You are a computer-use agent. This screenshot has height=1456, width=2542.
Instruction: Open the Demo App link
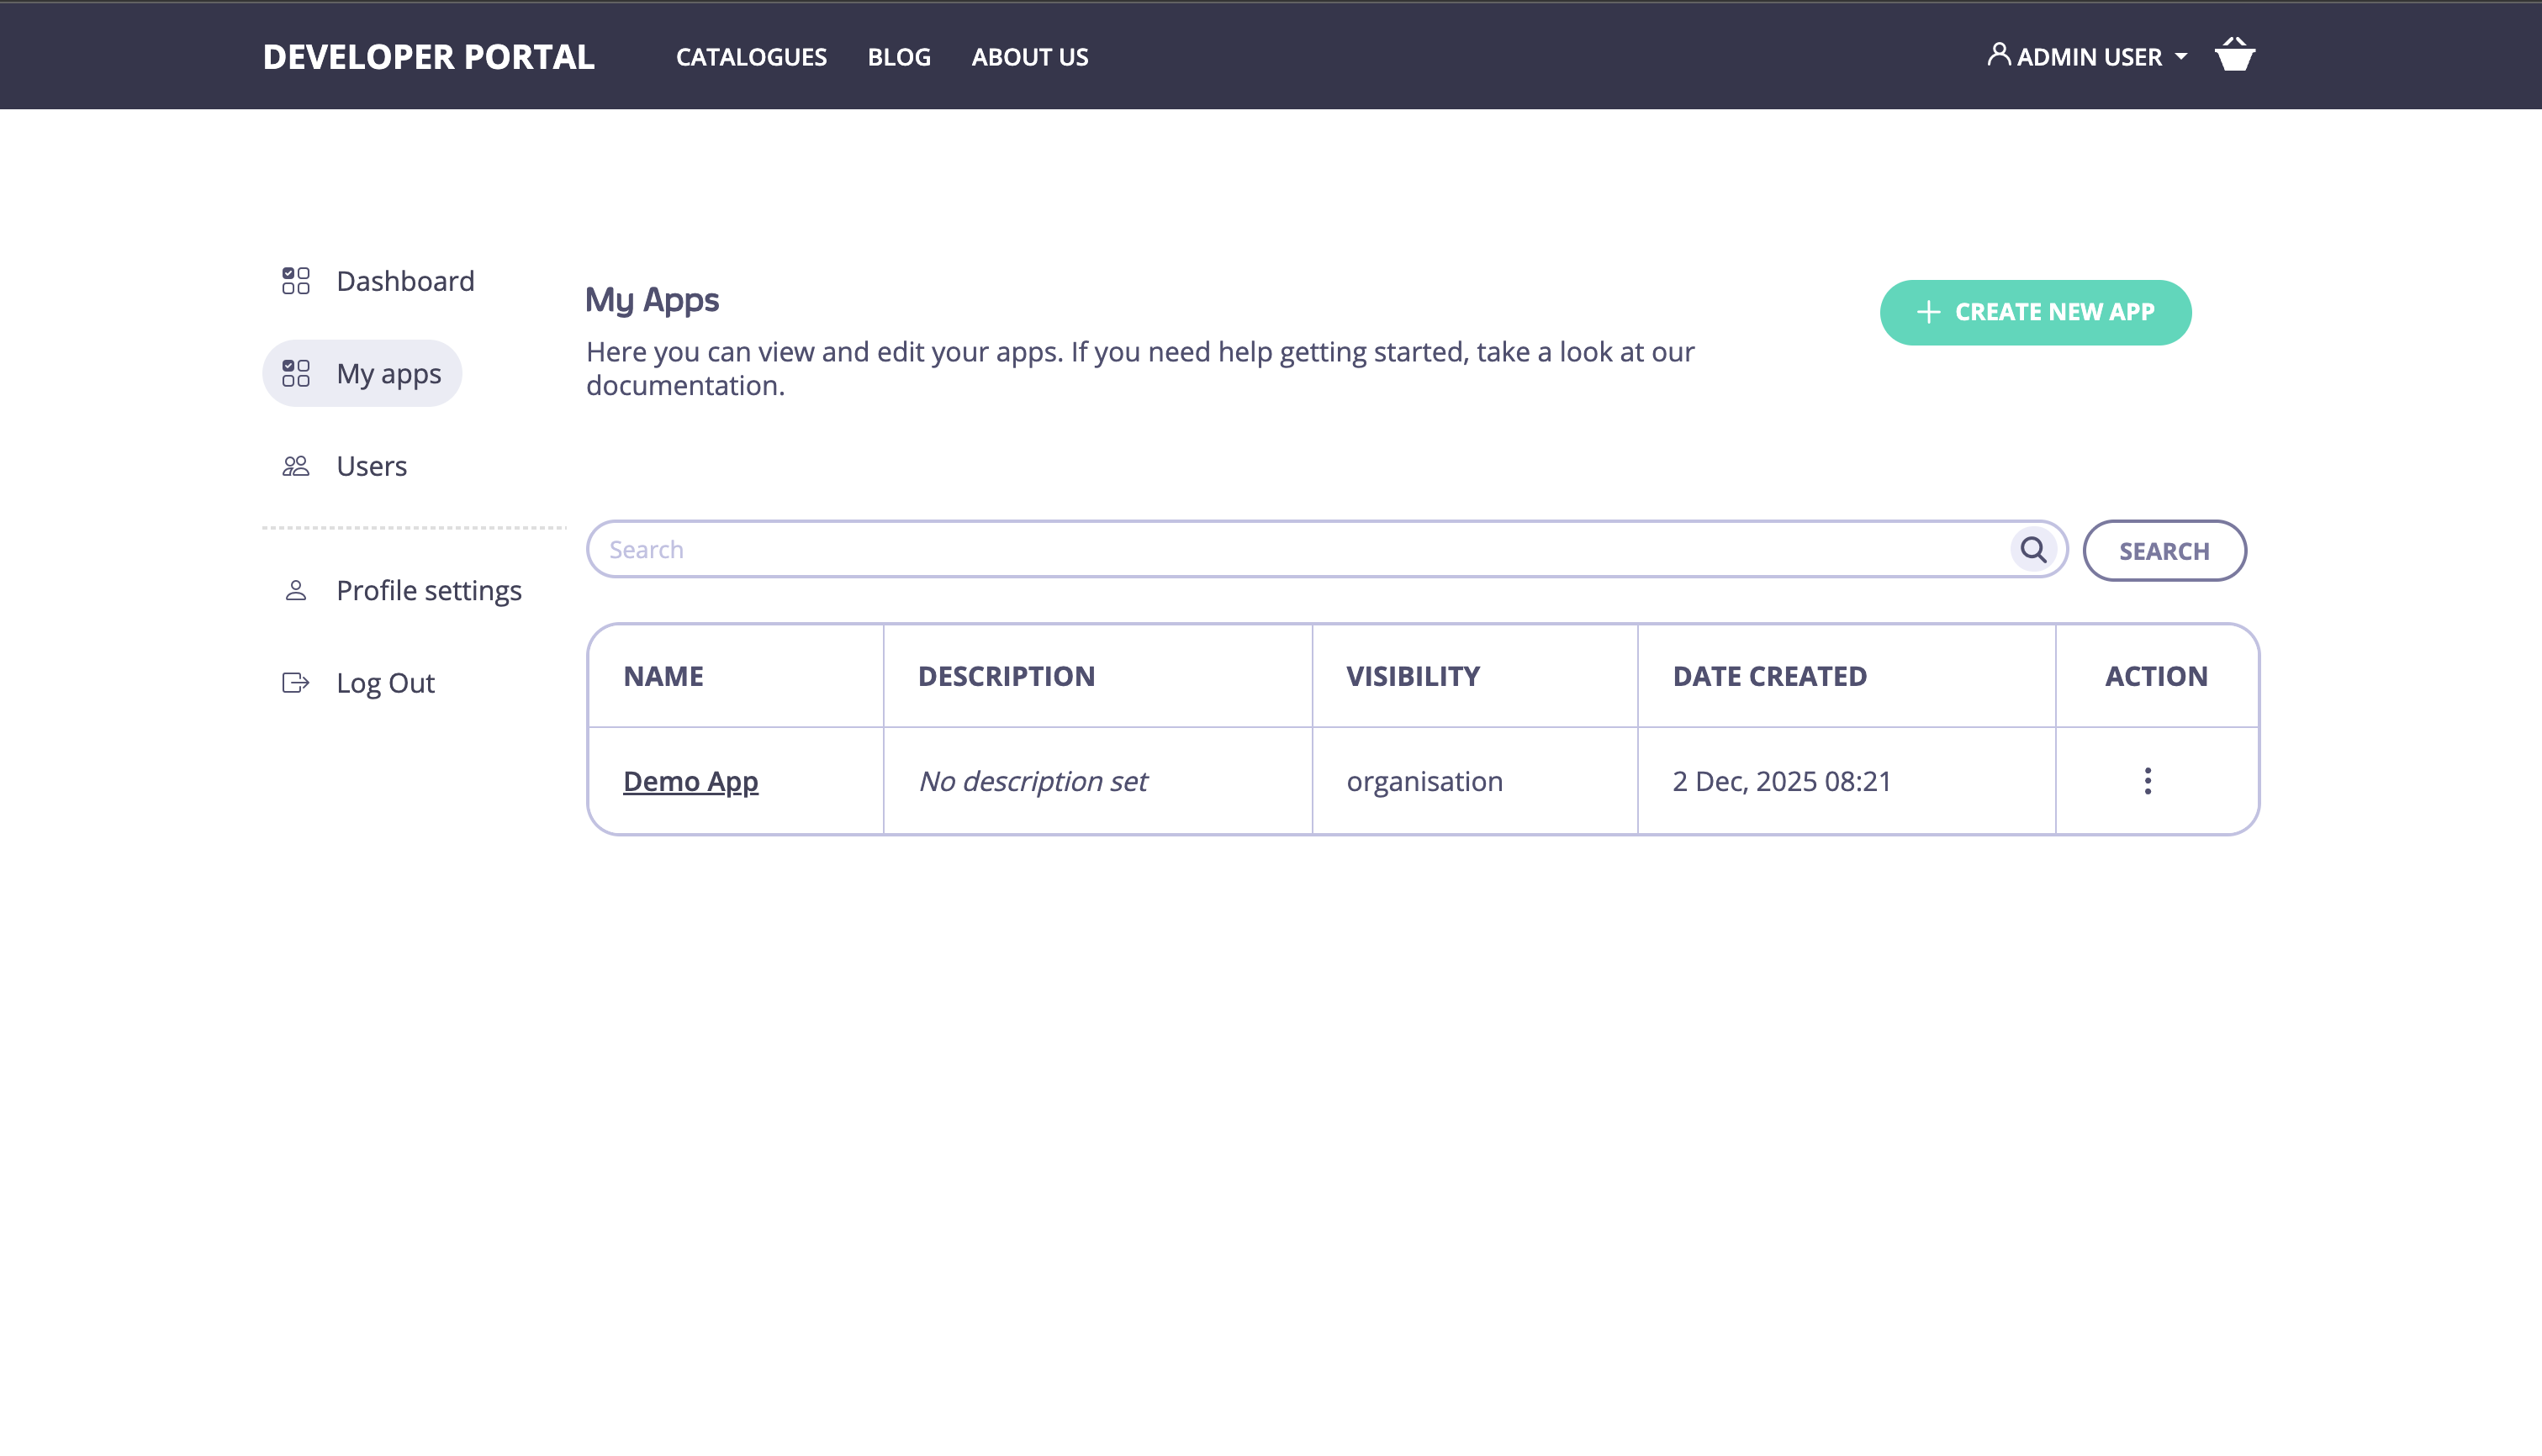[690, 781]
